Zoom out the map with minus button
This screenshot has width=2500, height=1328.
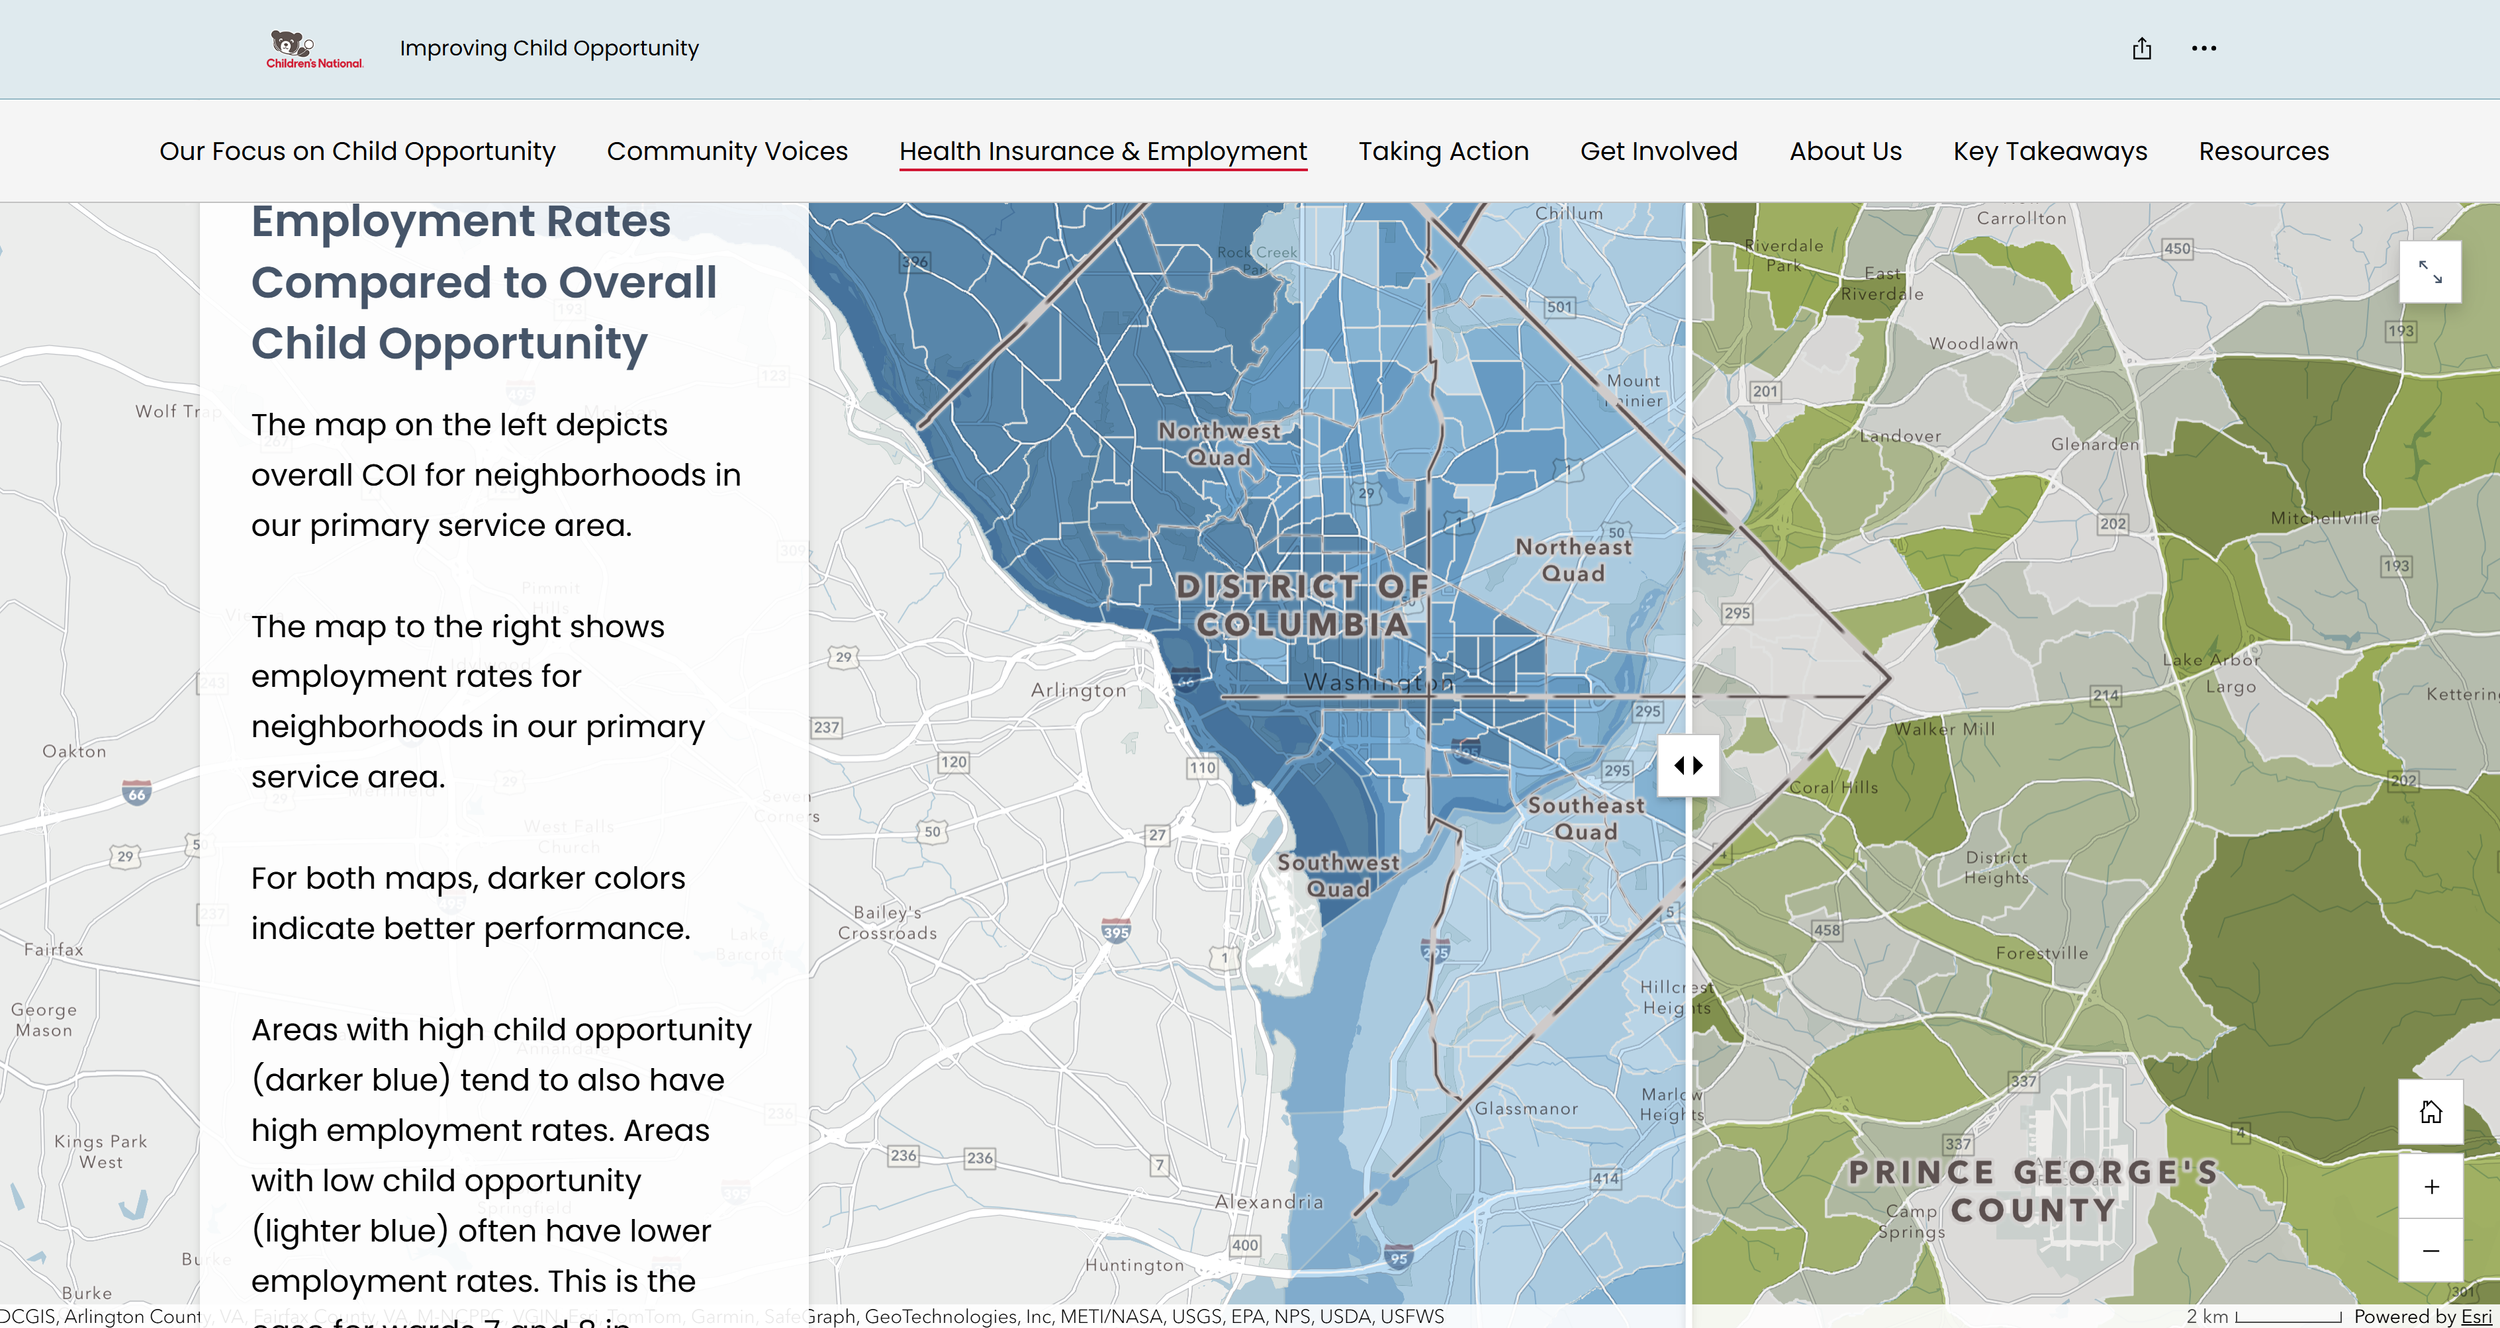tap(2430, 1251)
